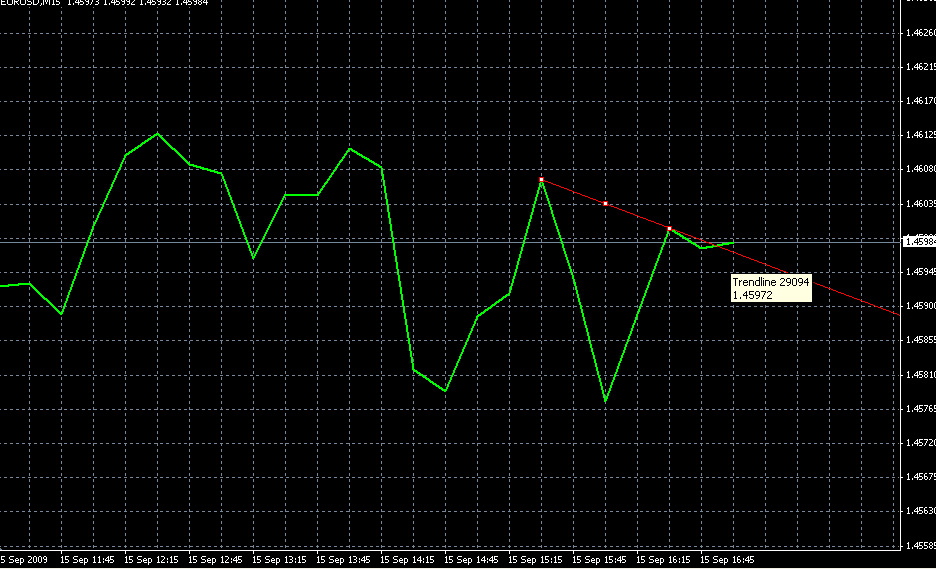
Task: Click the 1.4603 price scale label
Action: [x=920, y=204]
